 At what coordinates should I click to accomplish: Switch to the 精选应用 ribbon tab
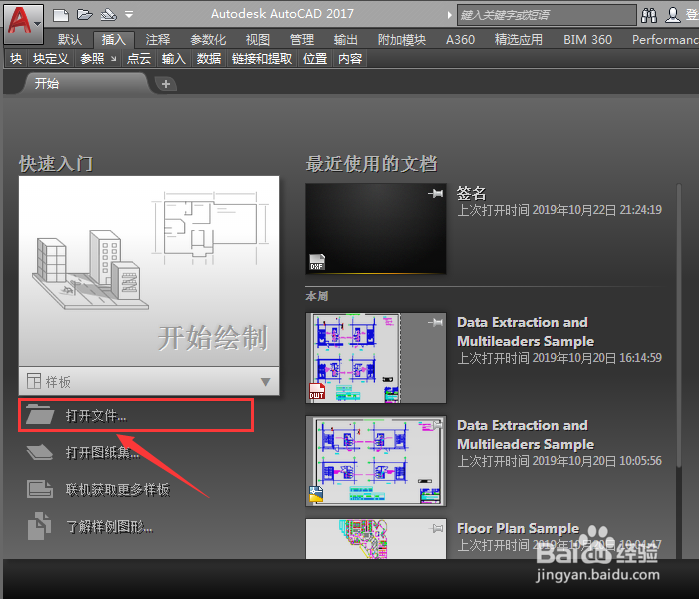519,40
